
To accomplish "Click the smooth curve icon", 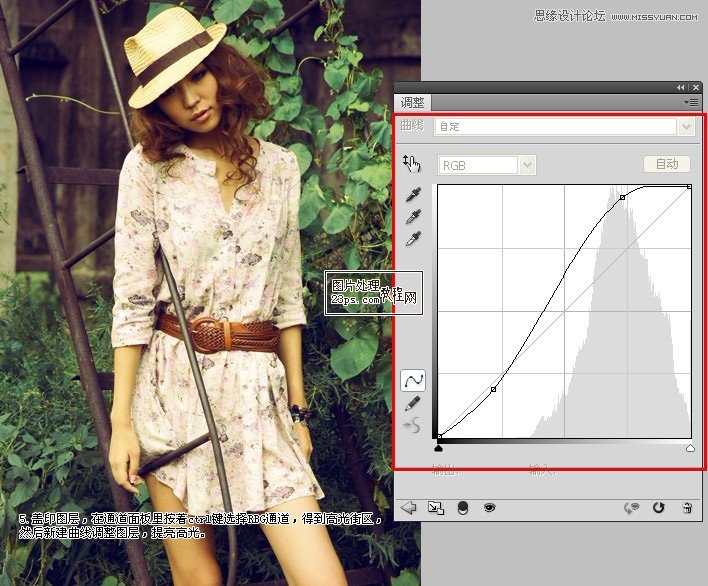I will [412, 426].
